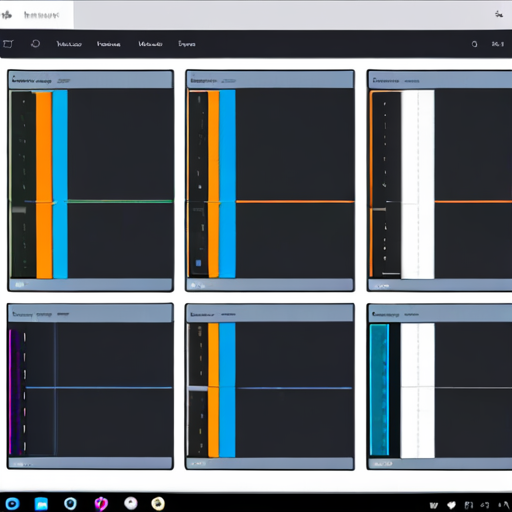The height and width of the screenshot is (512, 512).
Task: Click the square panel icon in dark toolbar
Action: click(8, 44)
